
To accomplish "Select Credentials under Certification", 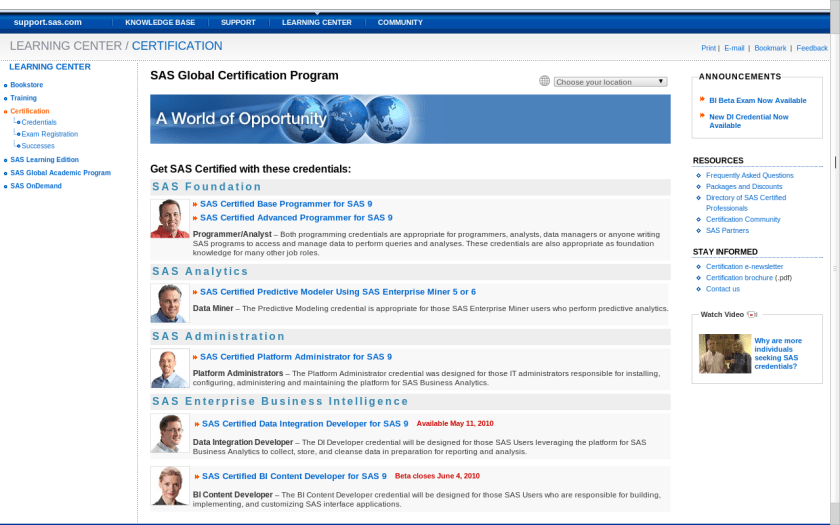I will coord(39,122).
